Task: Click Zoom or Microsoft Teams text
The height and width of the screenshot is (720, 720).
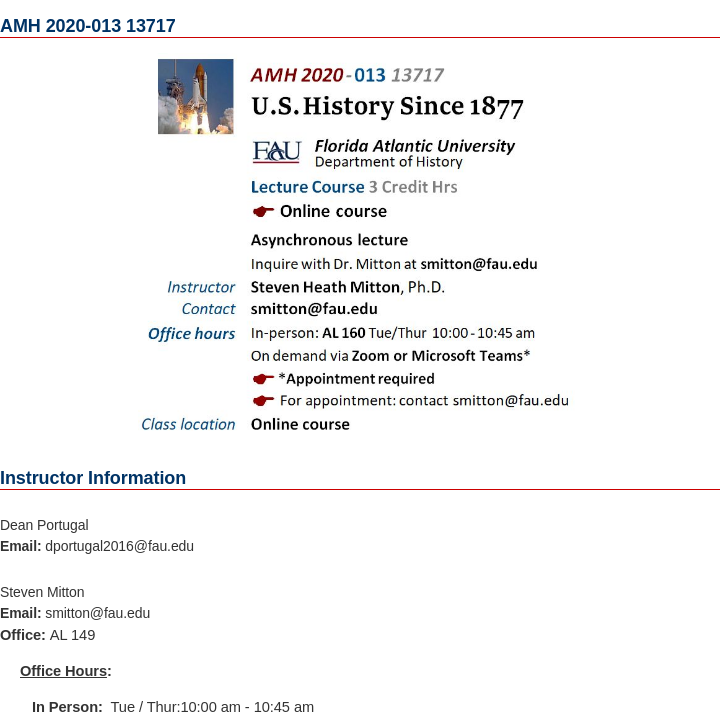Action: coord(440,356)
